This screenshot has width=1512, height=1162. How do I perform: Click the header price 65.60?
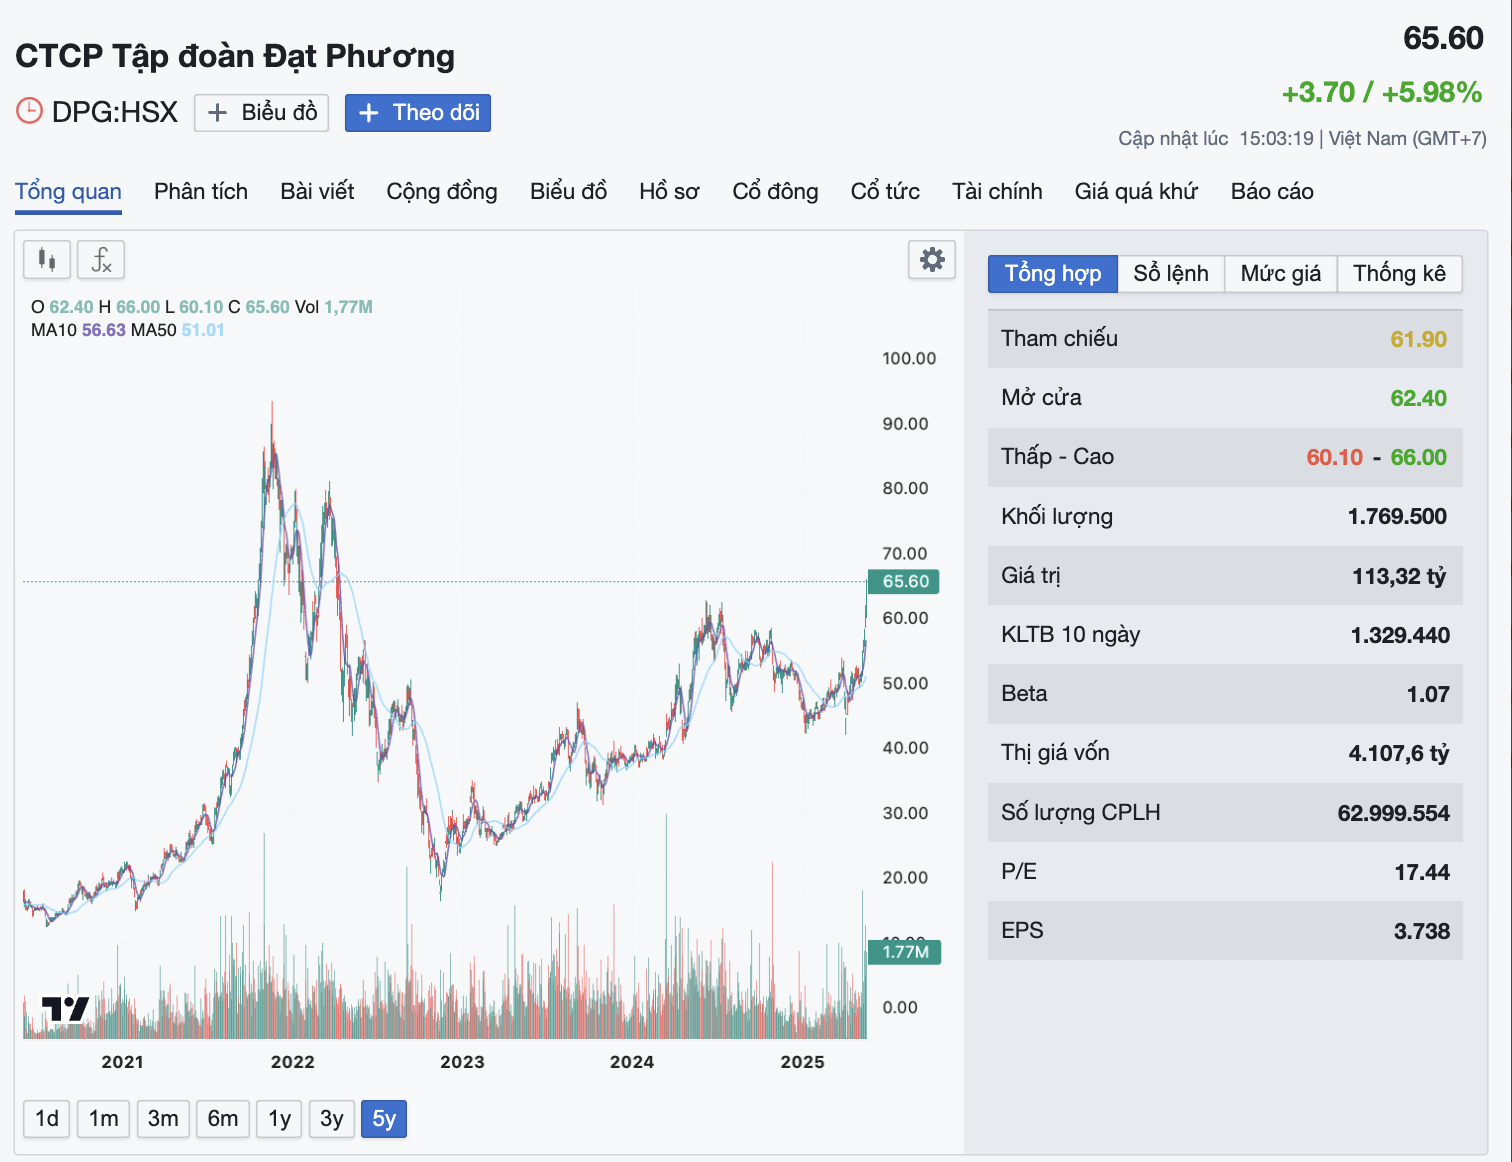point(1443,38)
